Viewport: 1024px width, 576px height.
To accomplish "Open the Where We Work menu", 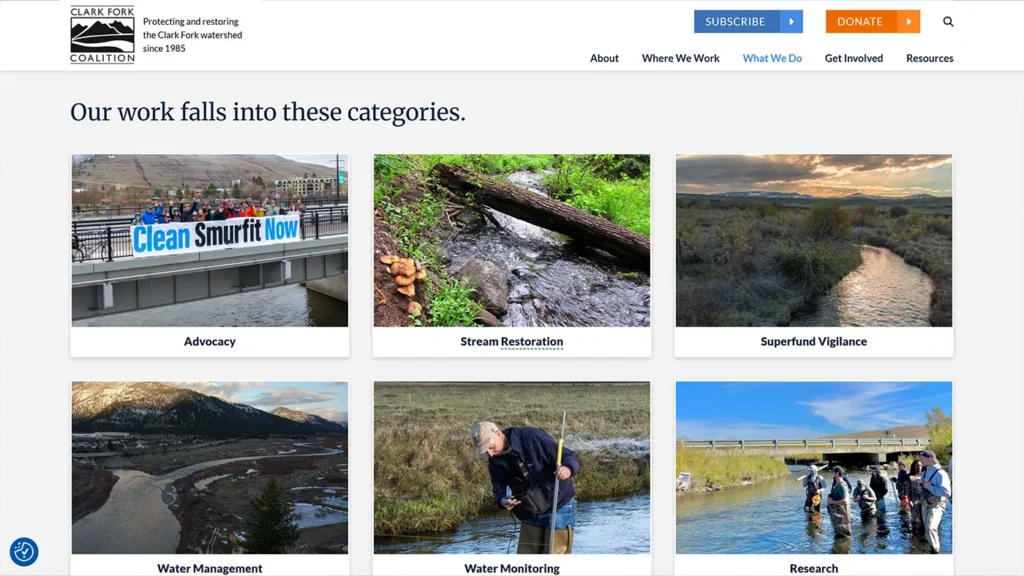I will coord(680,58).
